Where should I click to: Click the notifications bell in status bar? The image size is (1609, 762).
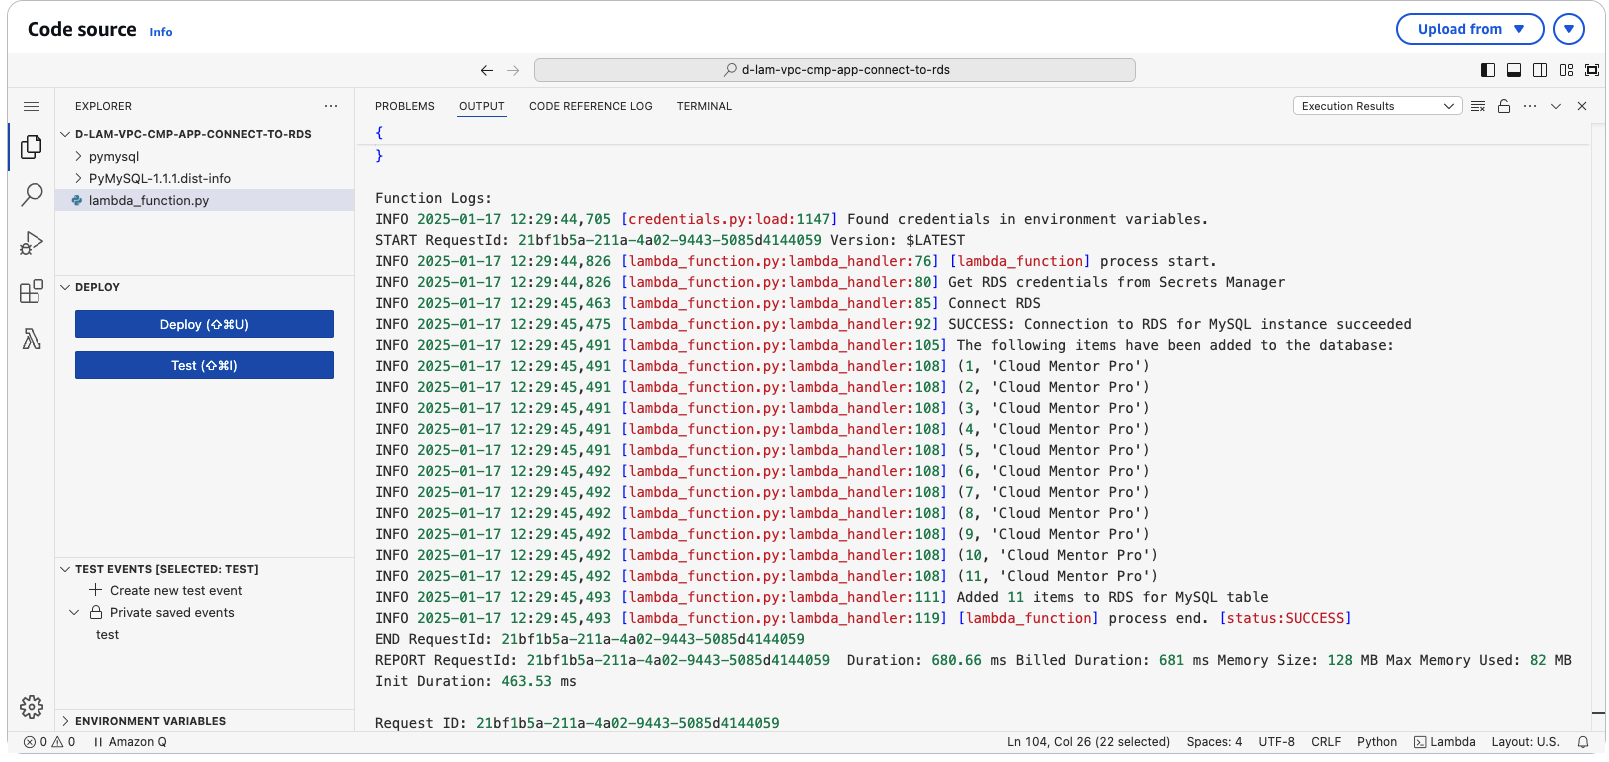pos(1583,742)
